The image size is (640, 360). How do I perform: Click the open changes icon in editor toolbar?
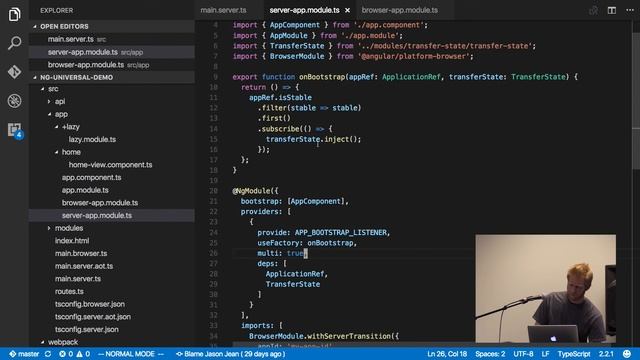(x=593, y=10)
